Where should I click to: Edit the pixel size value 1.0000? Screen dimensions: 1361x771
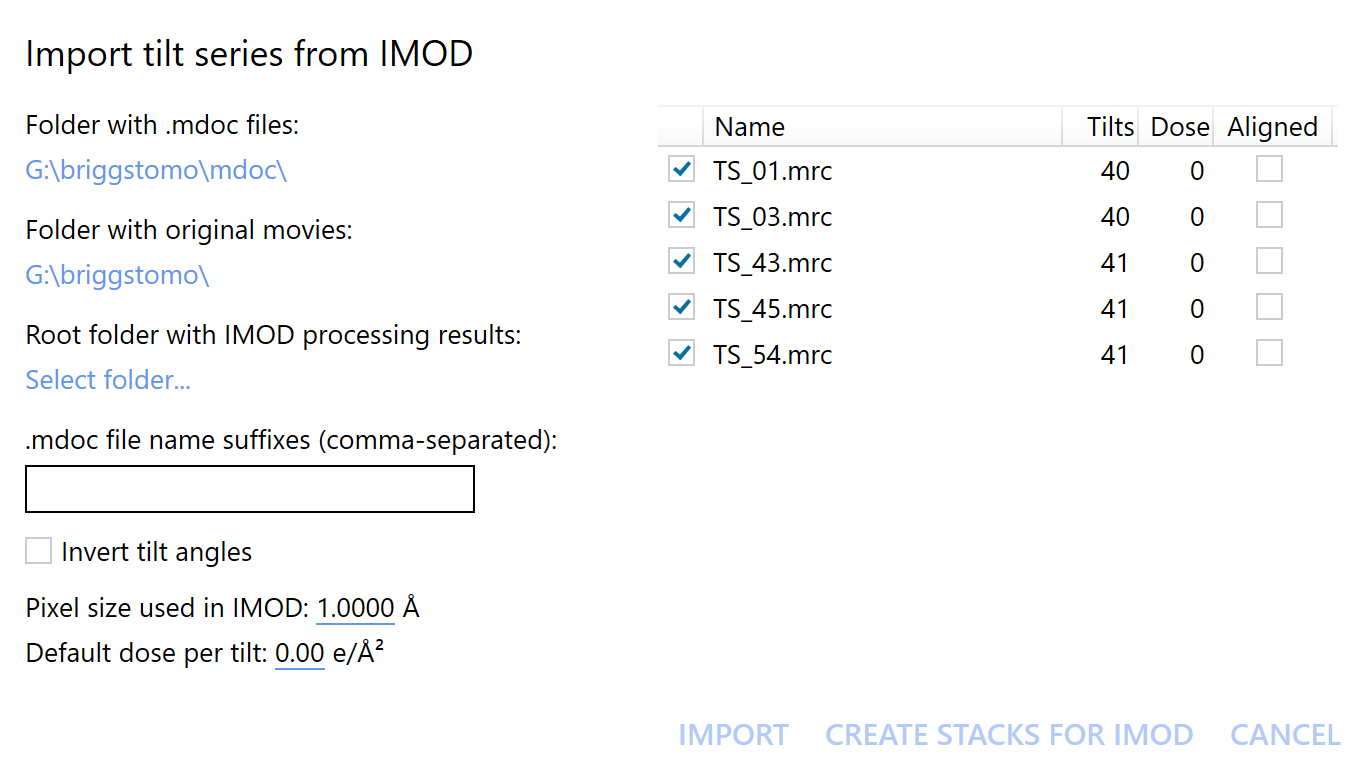click(355, 608)
